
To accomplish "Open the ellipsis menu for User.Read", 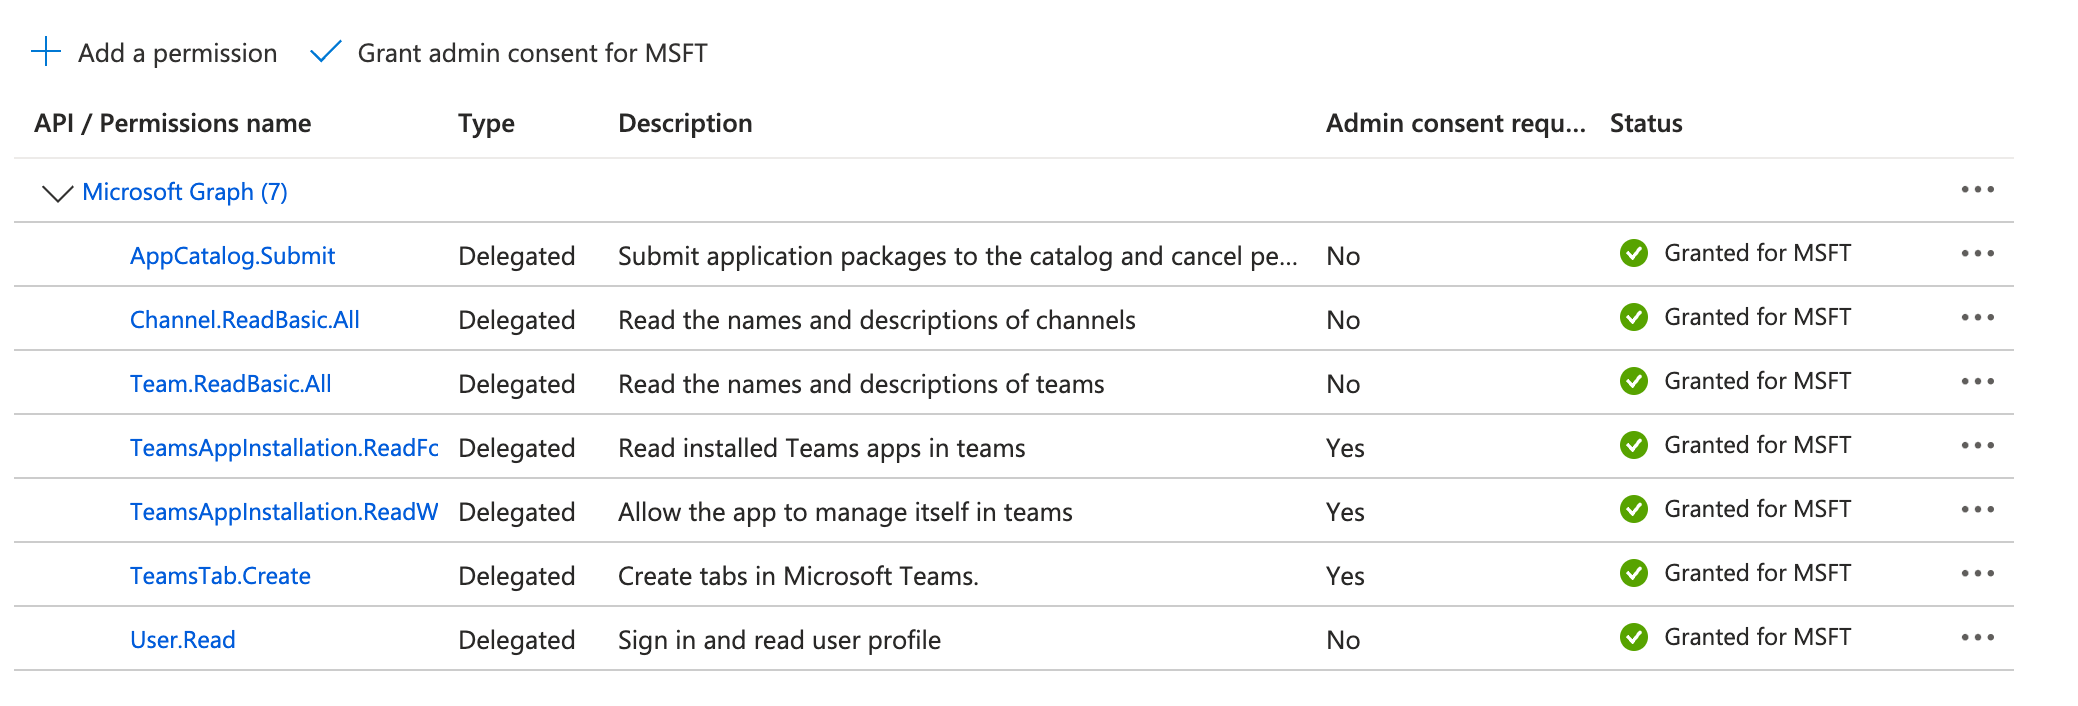I will [x=1977, y=638].
